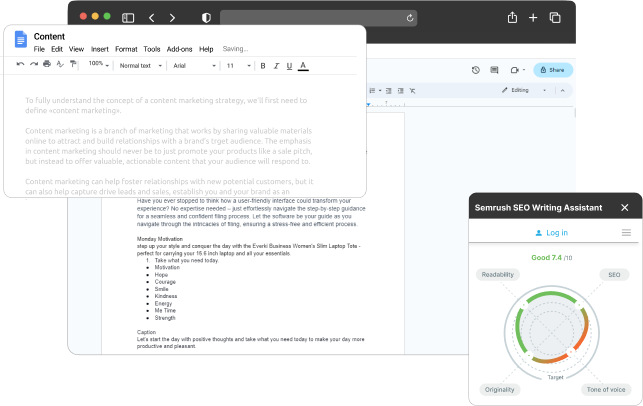The image size is (643, 406).
Task: Open the Help menu
Action: (x=206, y=49)
